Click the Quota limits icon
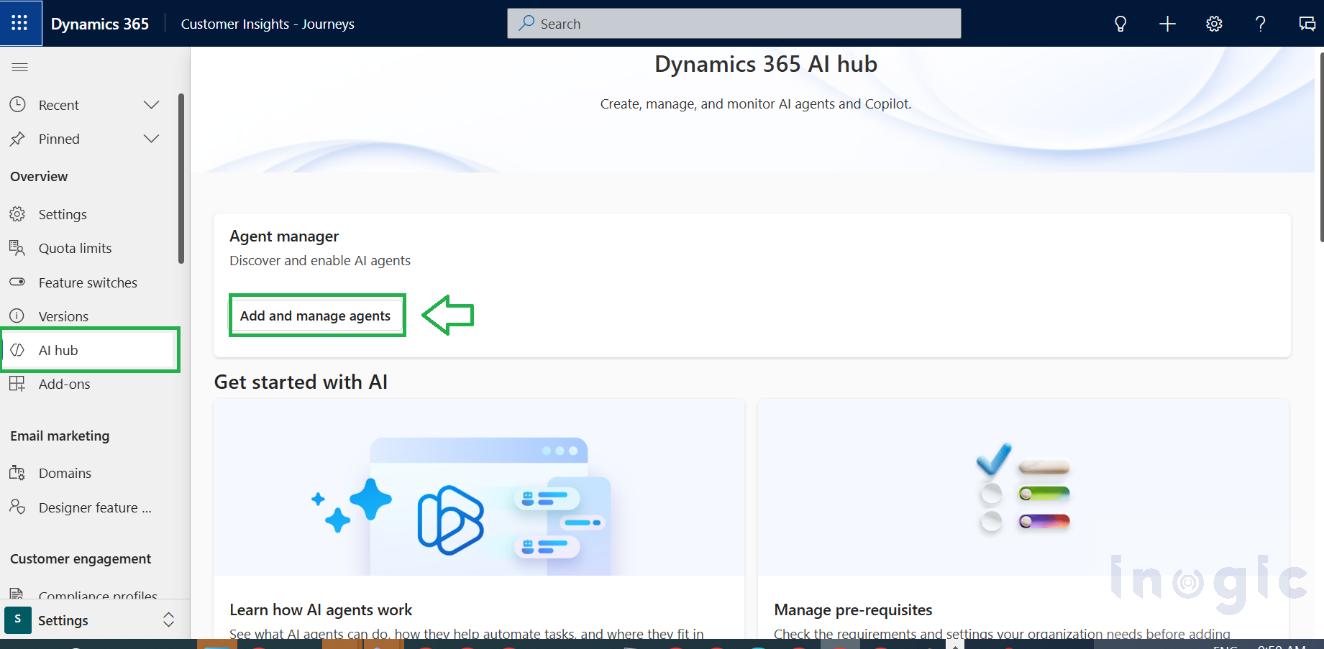Viewport: 1324px width, 649px height. (x=17, y=248)
